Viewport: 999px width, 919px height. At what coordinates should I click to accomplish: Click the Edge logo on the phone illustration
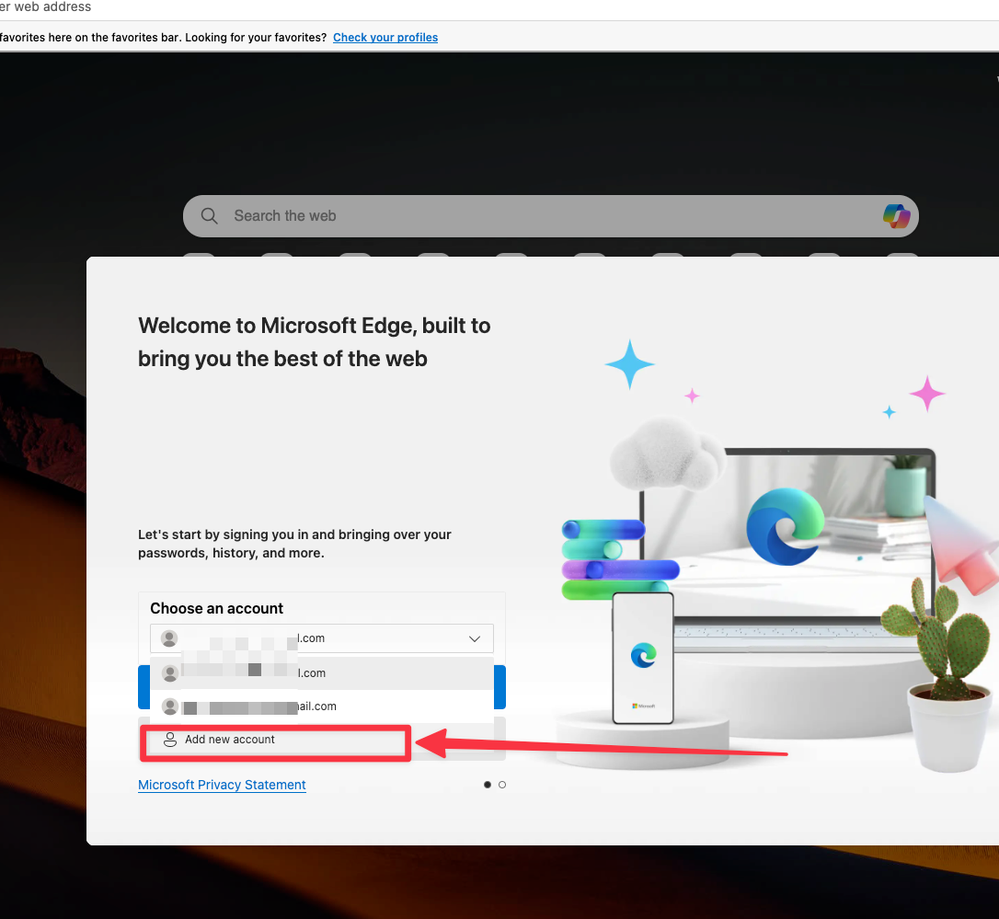click(x=643, y=655)
